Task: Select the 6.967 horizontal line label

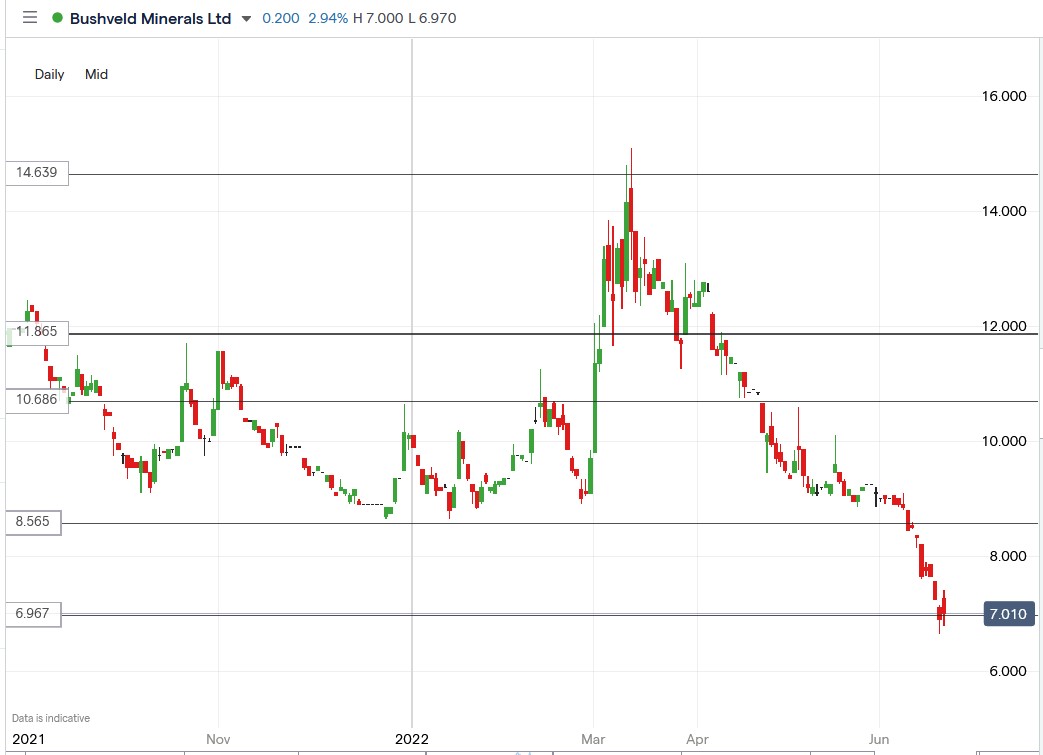Action: (x=33, y=614)
